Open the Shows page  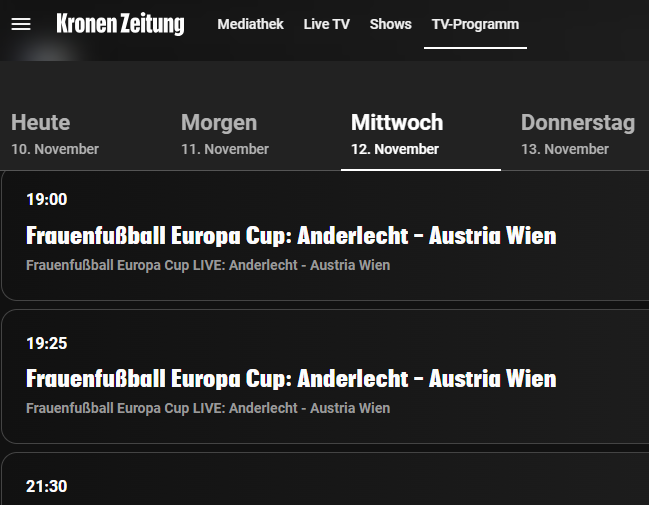[390, 24]
